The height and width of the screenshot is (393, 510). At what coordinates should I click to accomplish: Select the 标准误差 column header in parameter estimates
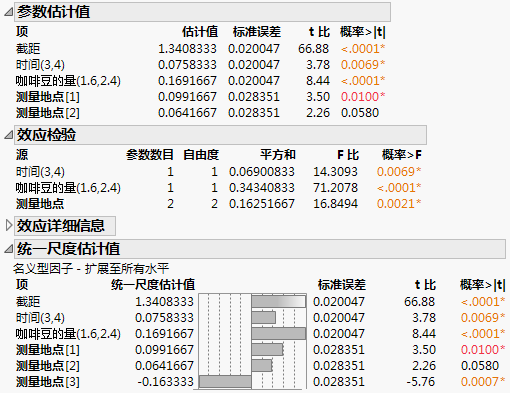(x=257, y=32)
